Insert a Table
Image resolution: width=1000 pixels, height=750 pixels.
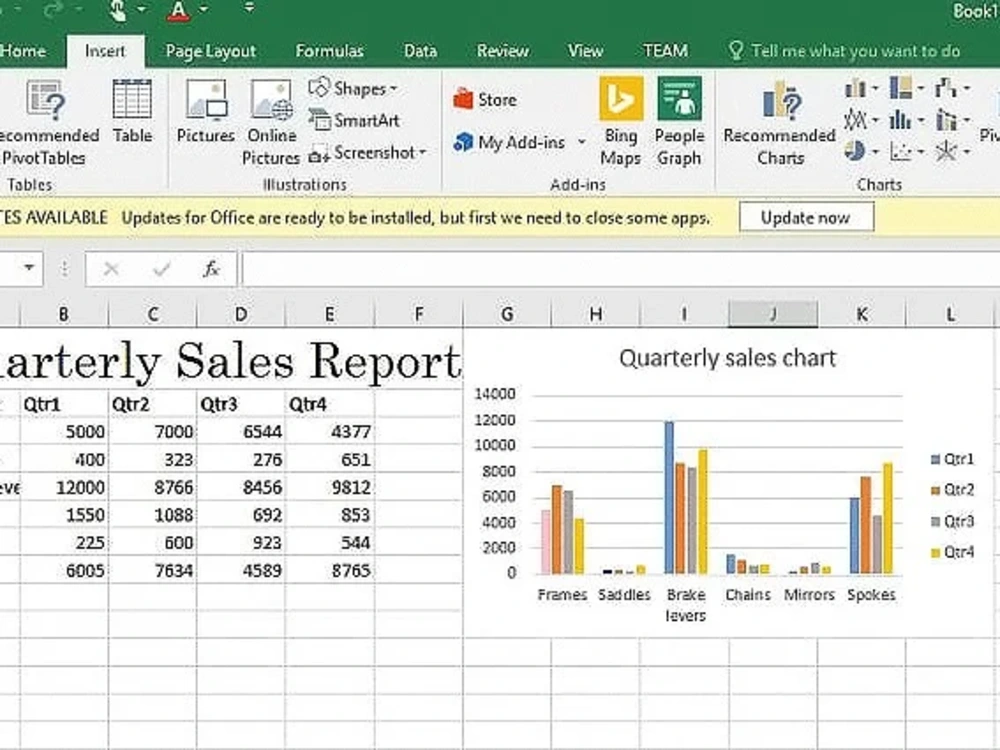132,112
